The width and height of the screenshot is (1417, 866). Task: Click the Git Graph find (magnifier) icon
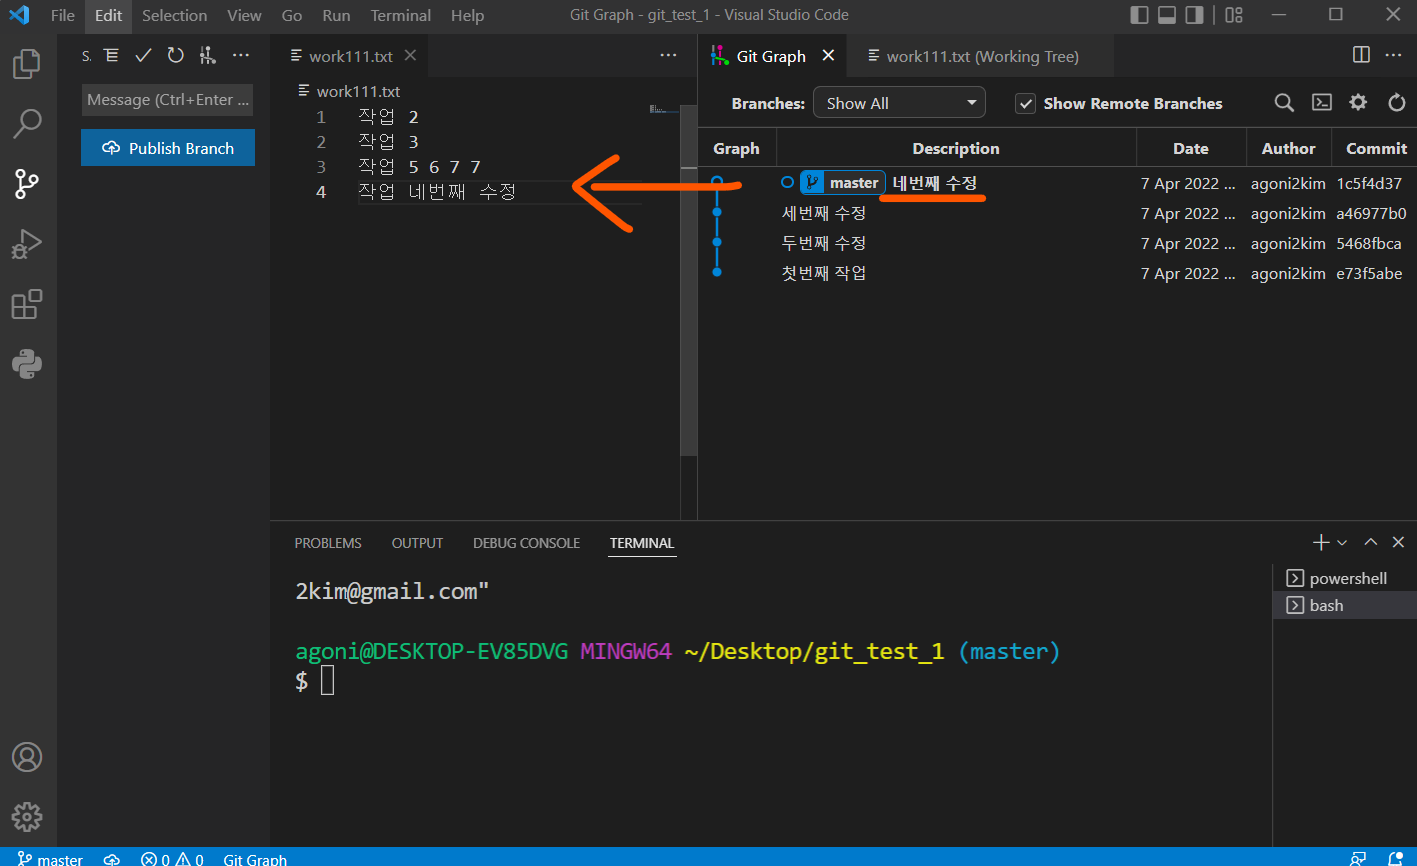point(1284,102)
